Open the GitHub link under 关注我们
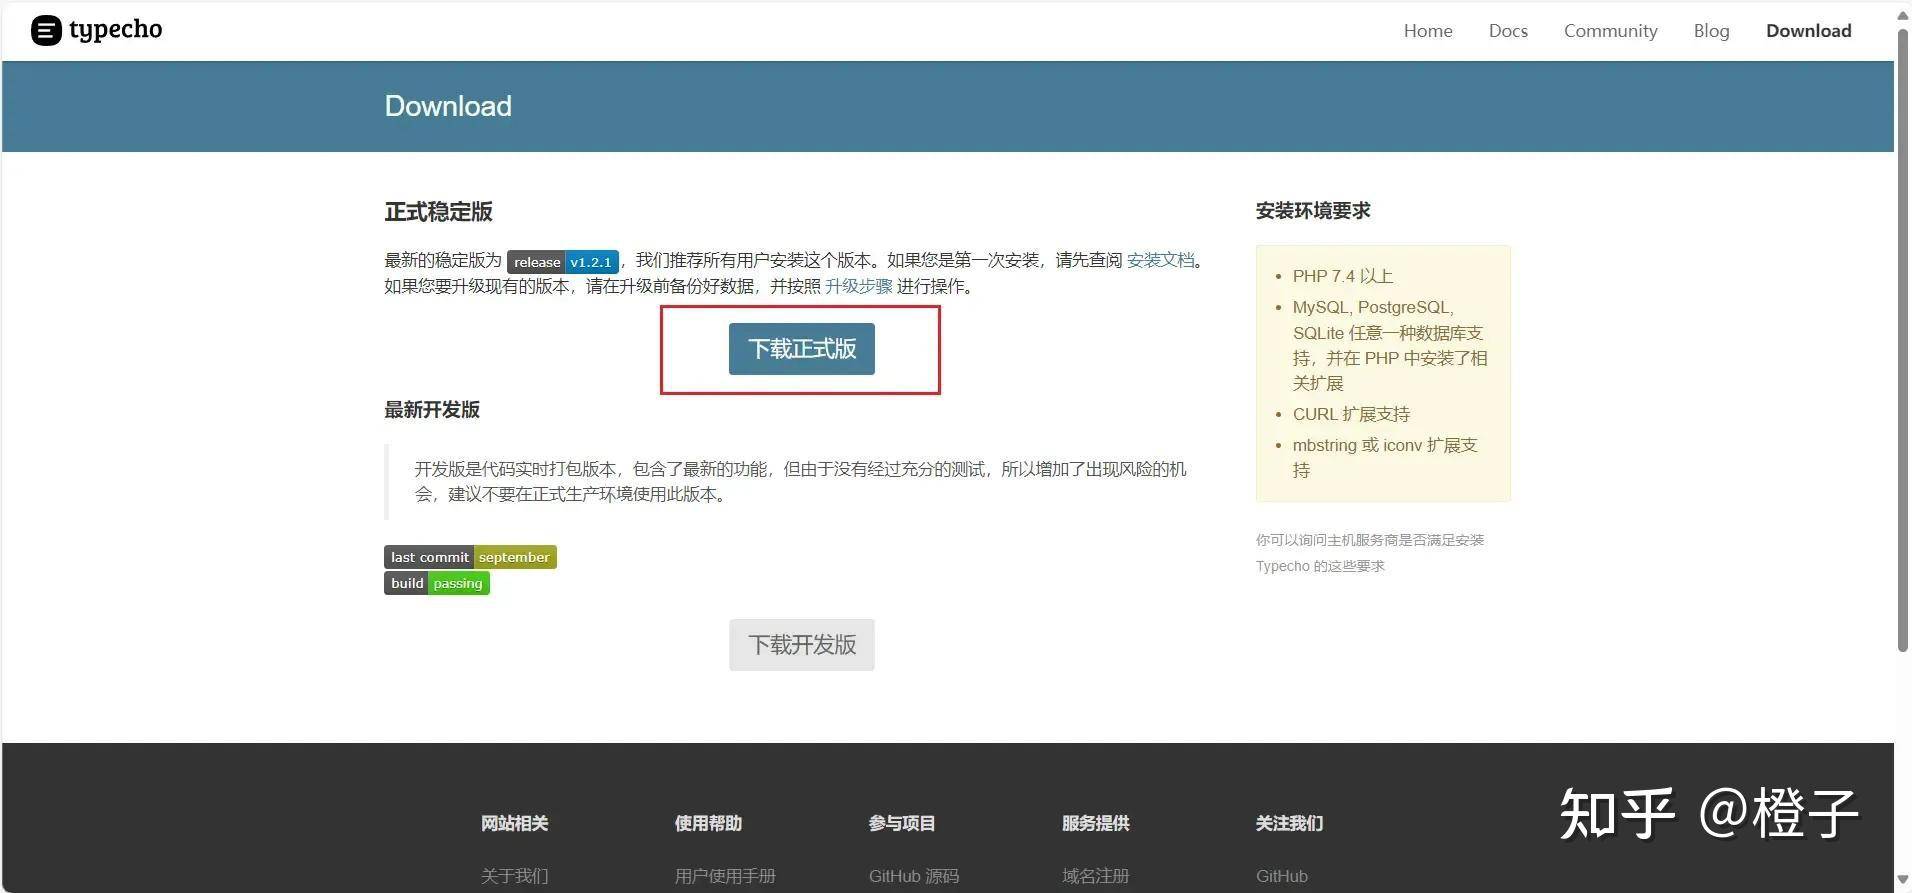 coord(1282,876)
